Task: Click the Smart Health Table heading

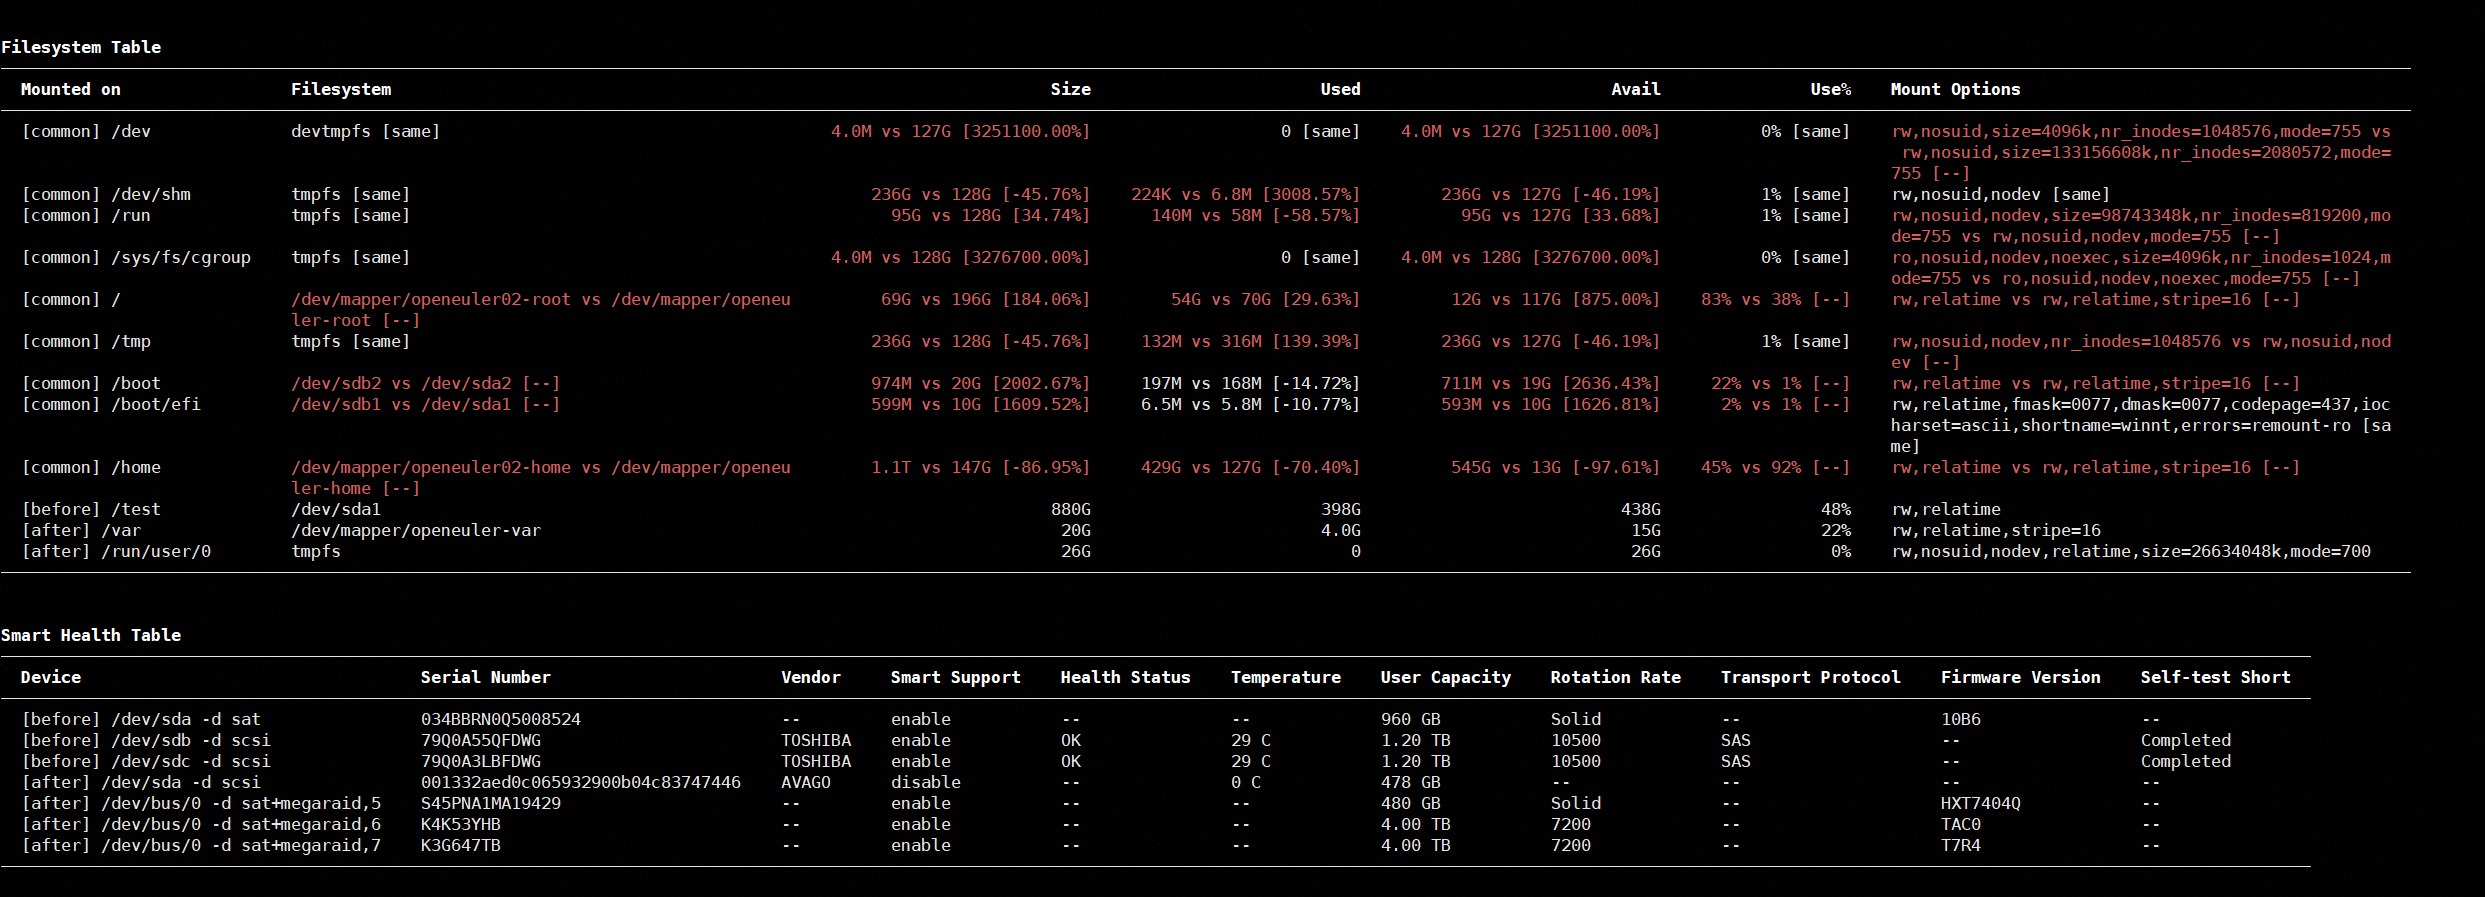Action: (x=91, y=635)
